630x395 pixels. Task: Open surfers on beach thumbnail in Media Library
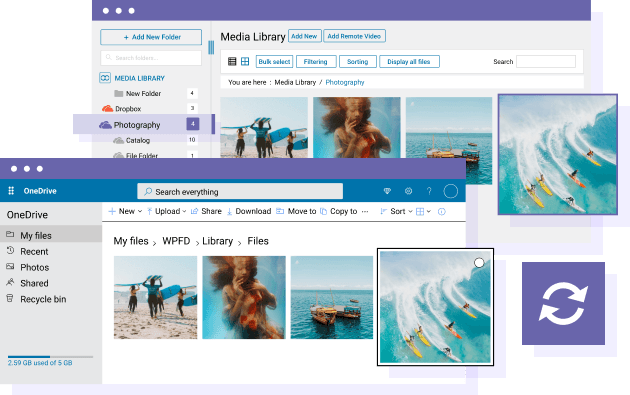[x=264, y=127]
